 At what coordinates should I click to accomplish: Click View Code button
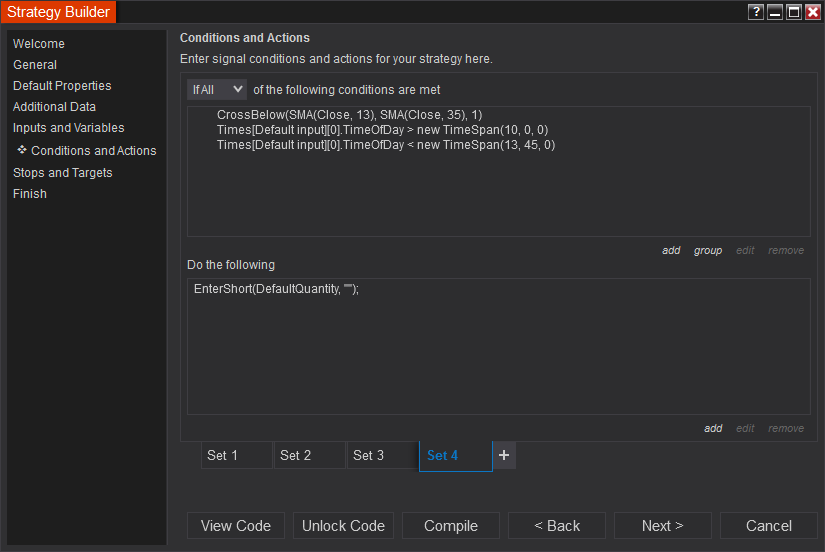pos(236,526)
